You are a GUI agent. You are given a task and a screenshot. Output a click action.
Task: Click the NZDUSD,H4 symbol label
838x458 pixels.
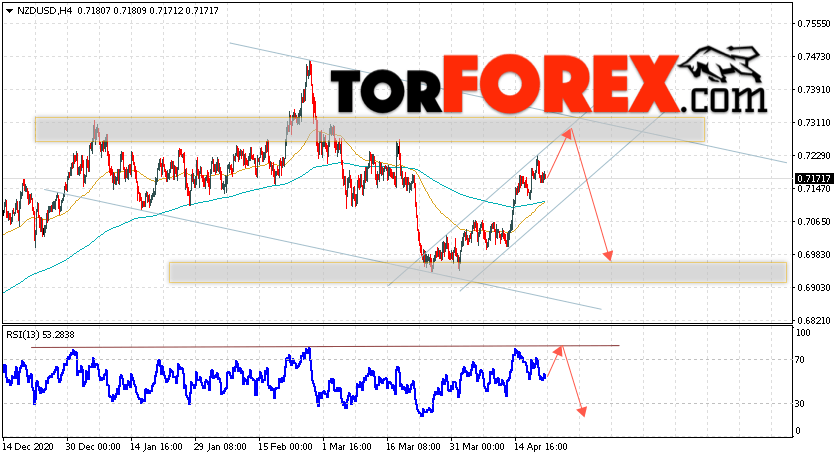(x=45, y=11)
